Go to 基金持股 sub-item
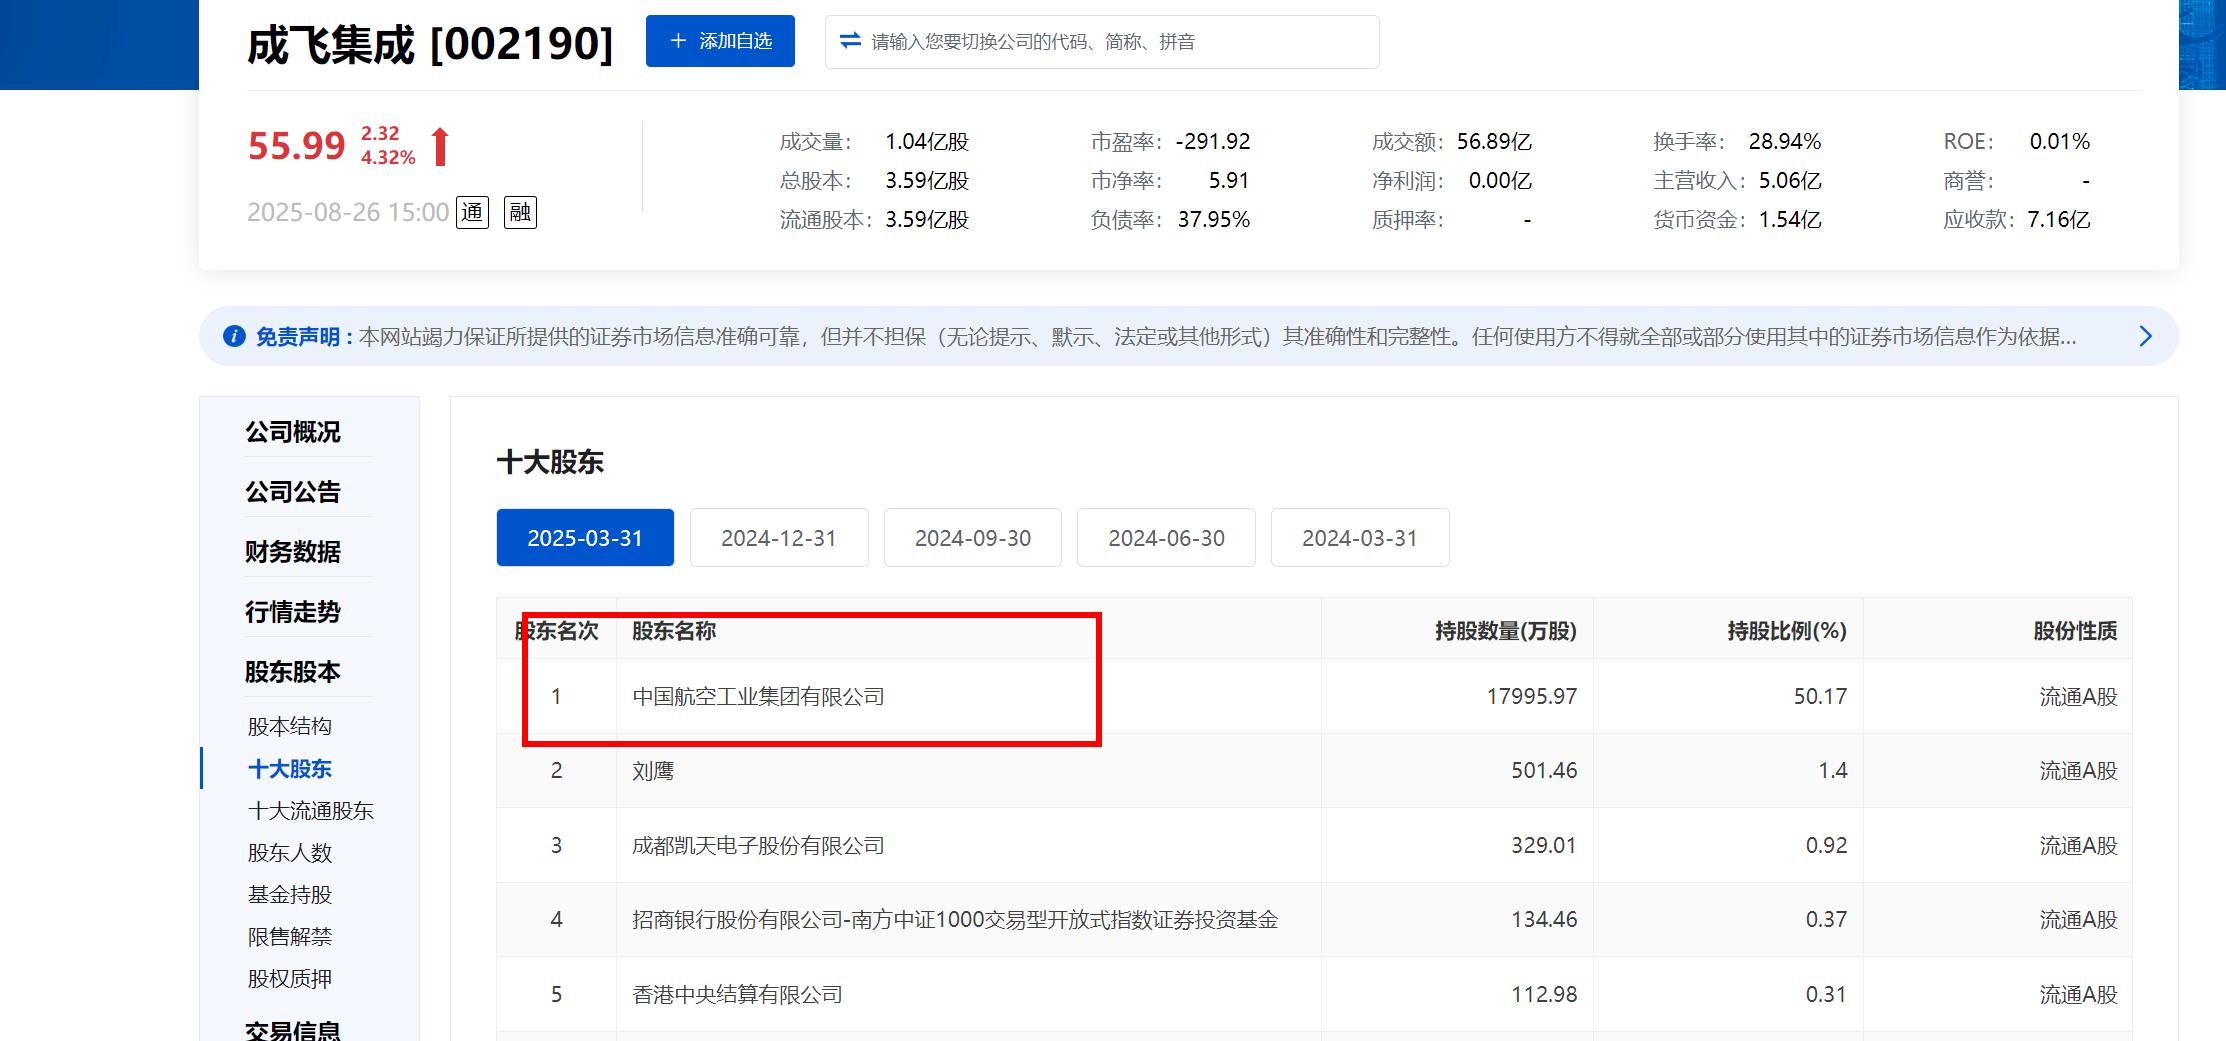The width and height of the screenshot is (2226, 1041). pyautogui.click(x=290, y=895)
